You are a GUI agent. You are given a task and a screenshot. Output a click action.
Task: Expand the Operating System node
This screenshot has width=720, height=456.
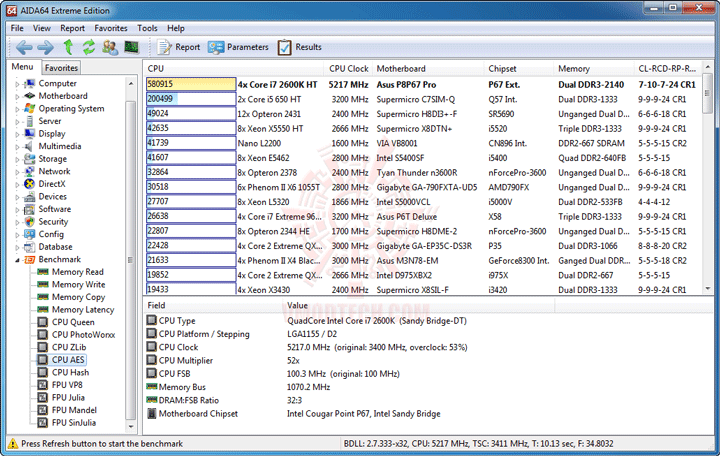(17, 109)
